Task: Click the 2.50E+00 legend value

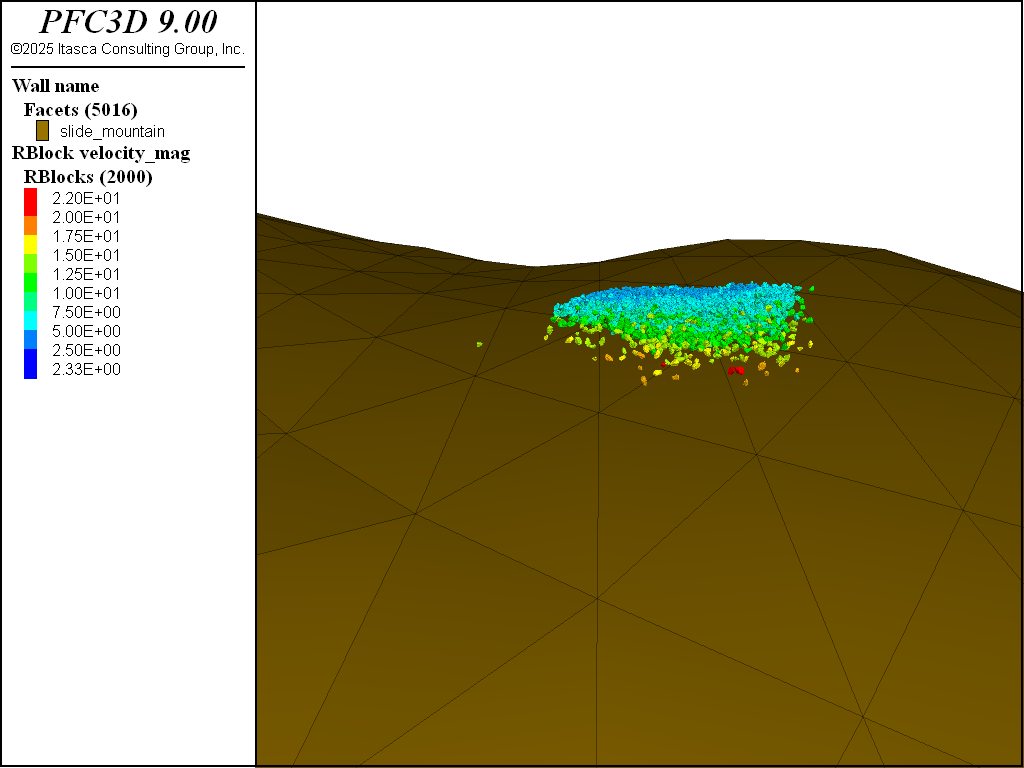Action: pos(86,350)
